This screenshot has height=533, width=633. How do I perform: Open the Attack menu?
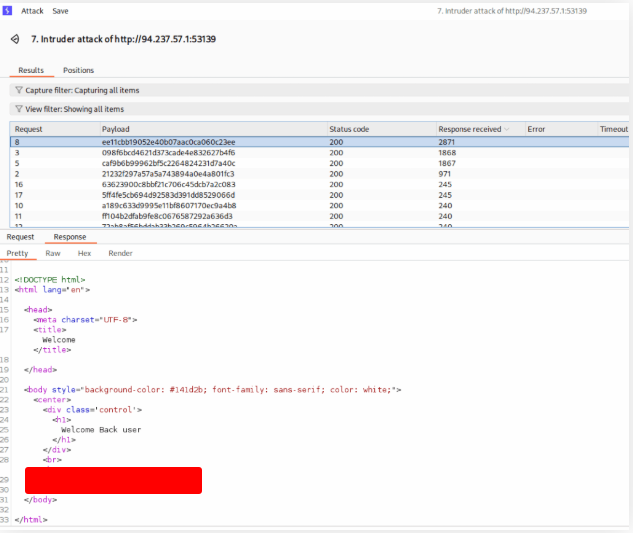click(x=32, y=10)
